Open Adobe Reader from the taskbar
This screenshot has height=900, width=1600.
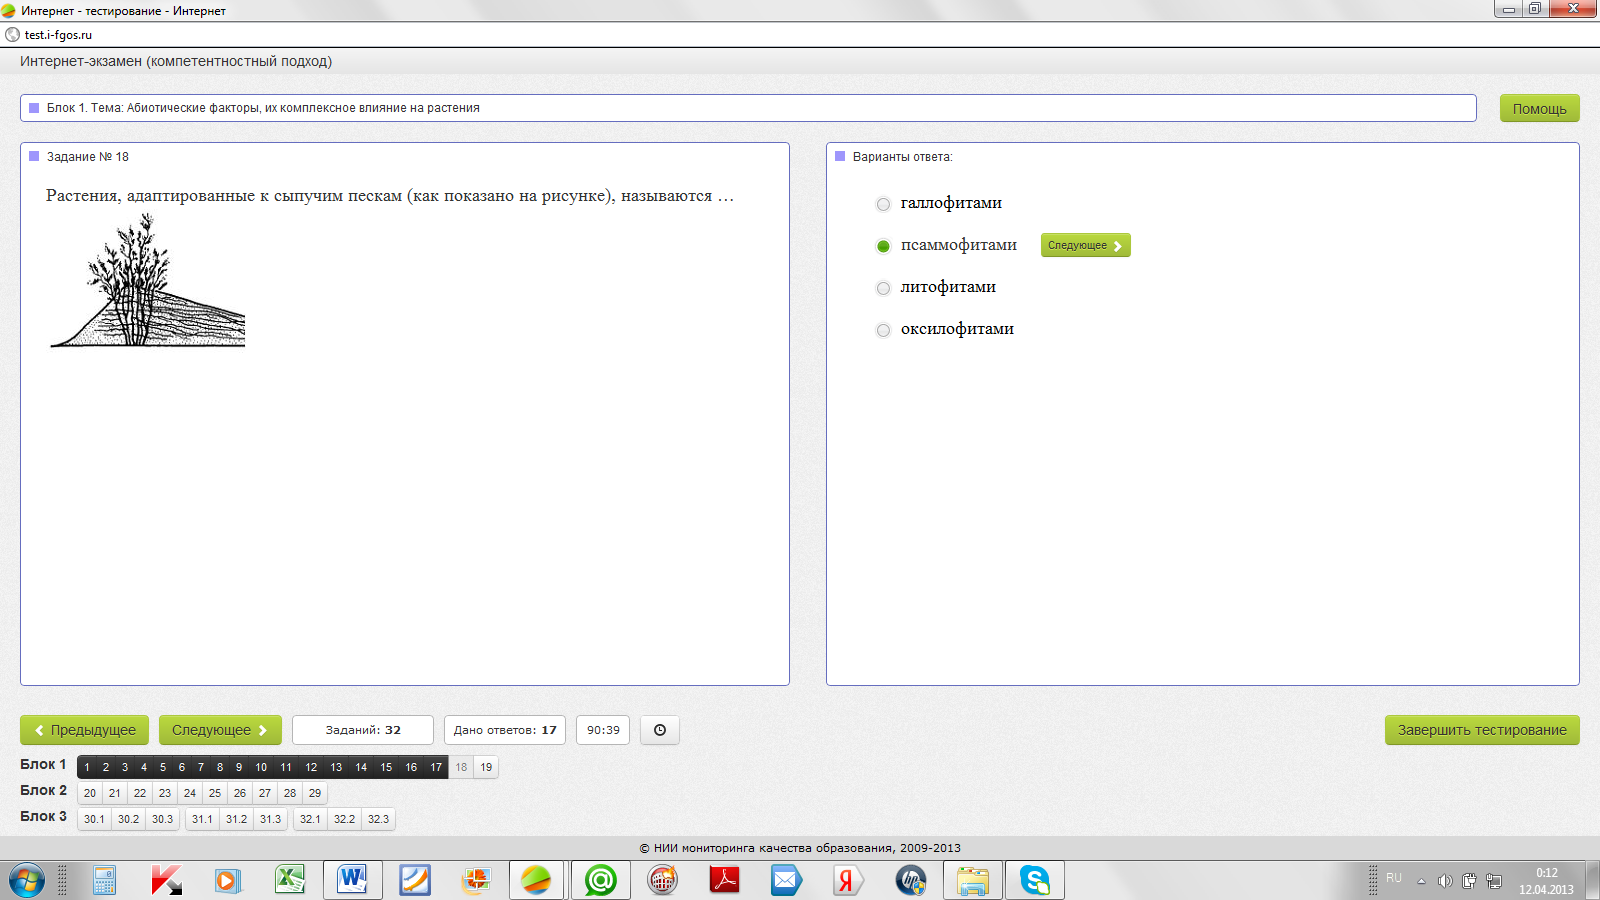coord(724,881)
